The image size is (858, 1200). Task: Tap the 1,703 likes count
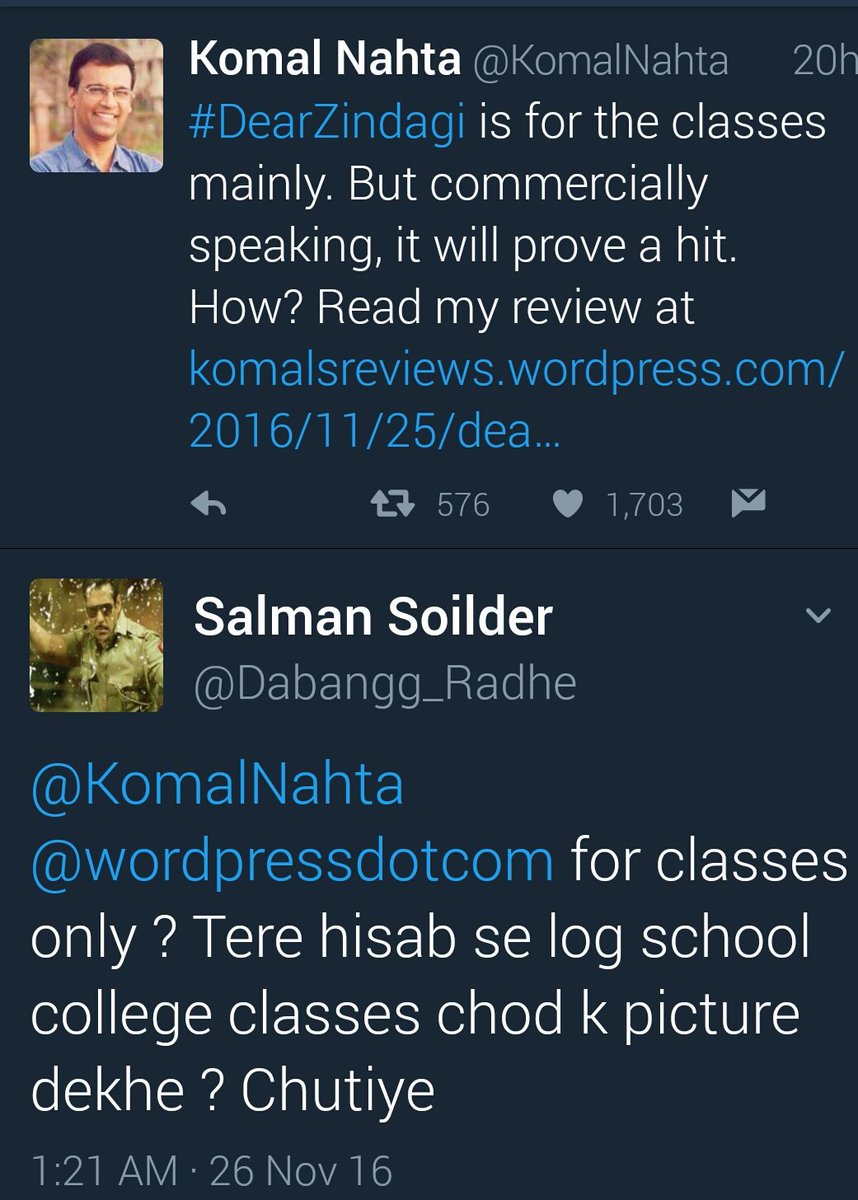[x=644, y=505]
